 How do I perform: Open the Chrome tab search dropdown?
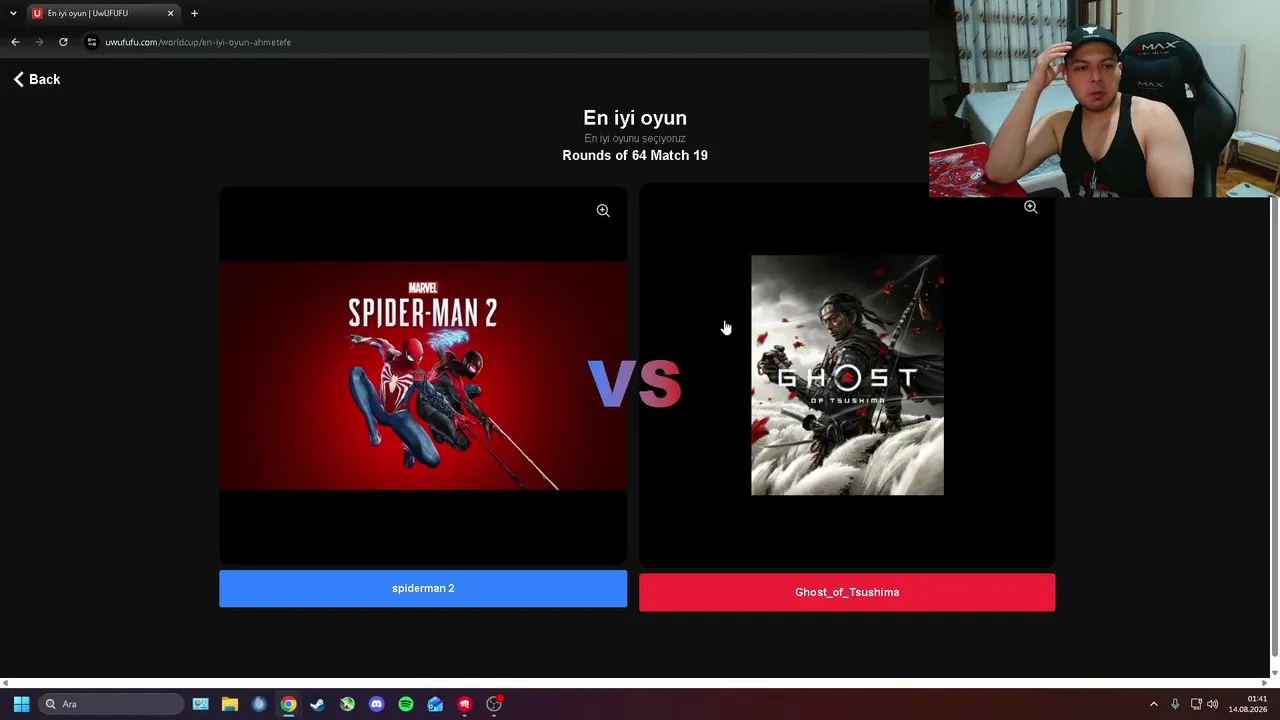(x=13, y=13)
